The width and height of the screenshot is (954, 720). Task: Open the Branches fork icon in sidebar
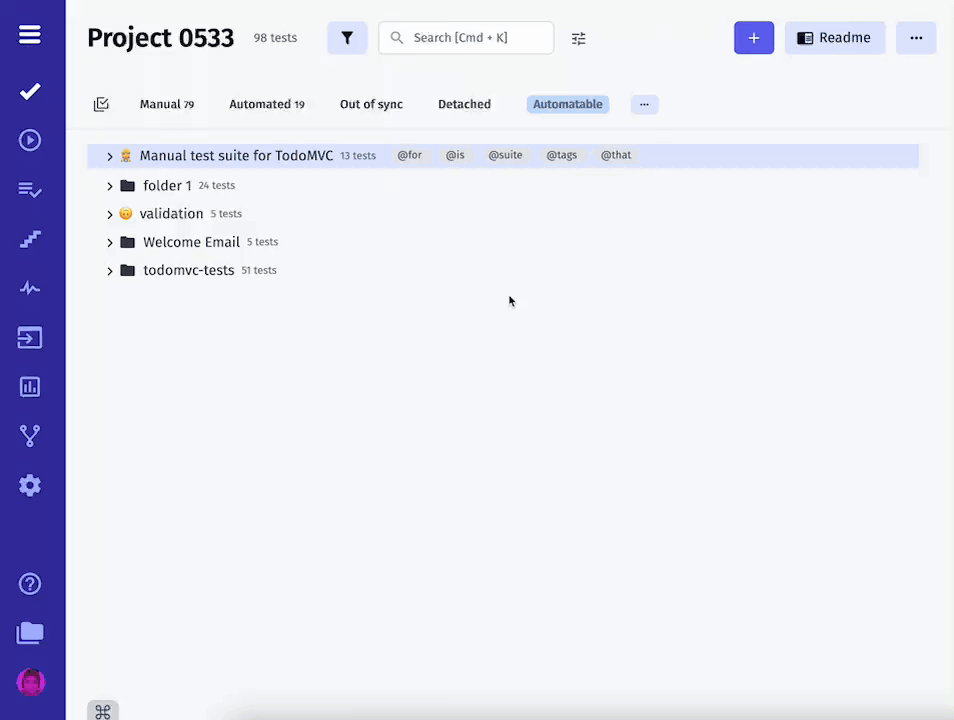(30, 436)
